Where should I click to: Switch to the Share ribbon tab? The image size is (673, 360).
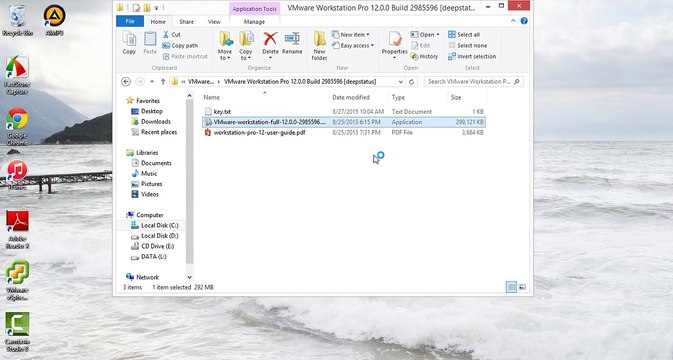click(186, 21)
